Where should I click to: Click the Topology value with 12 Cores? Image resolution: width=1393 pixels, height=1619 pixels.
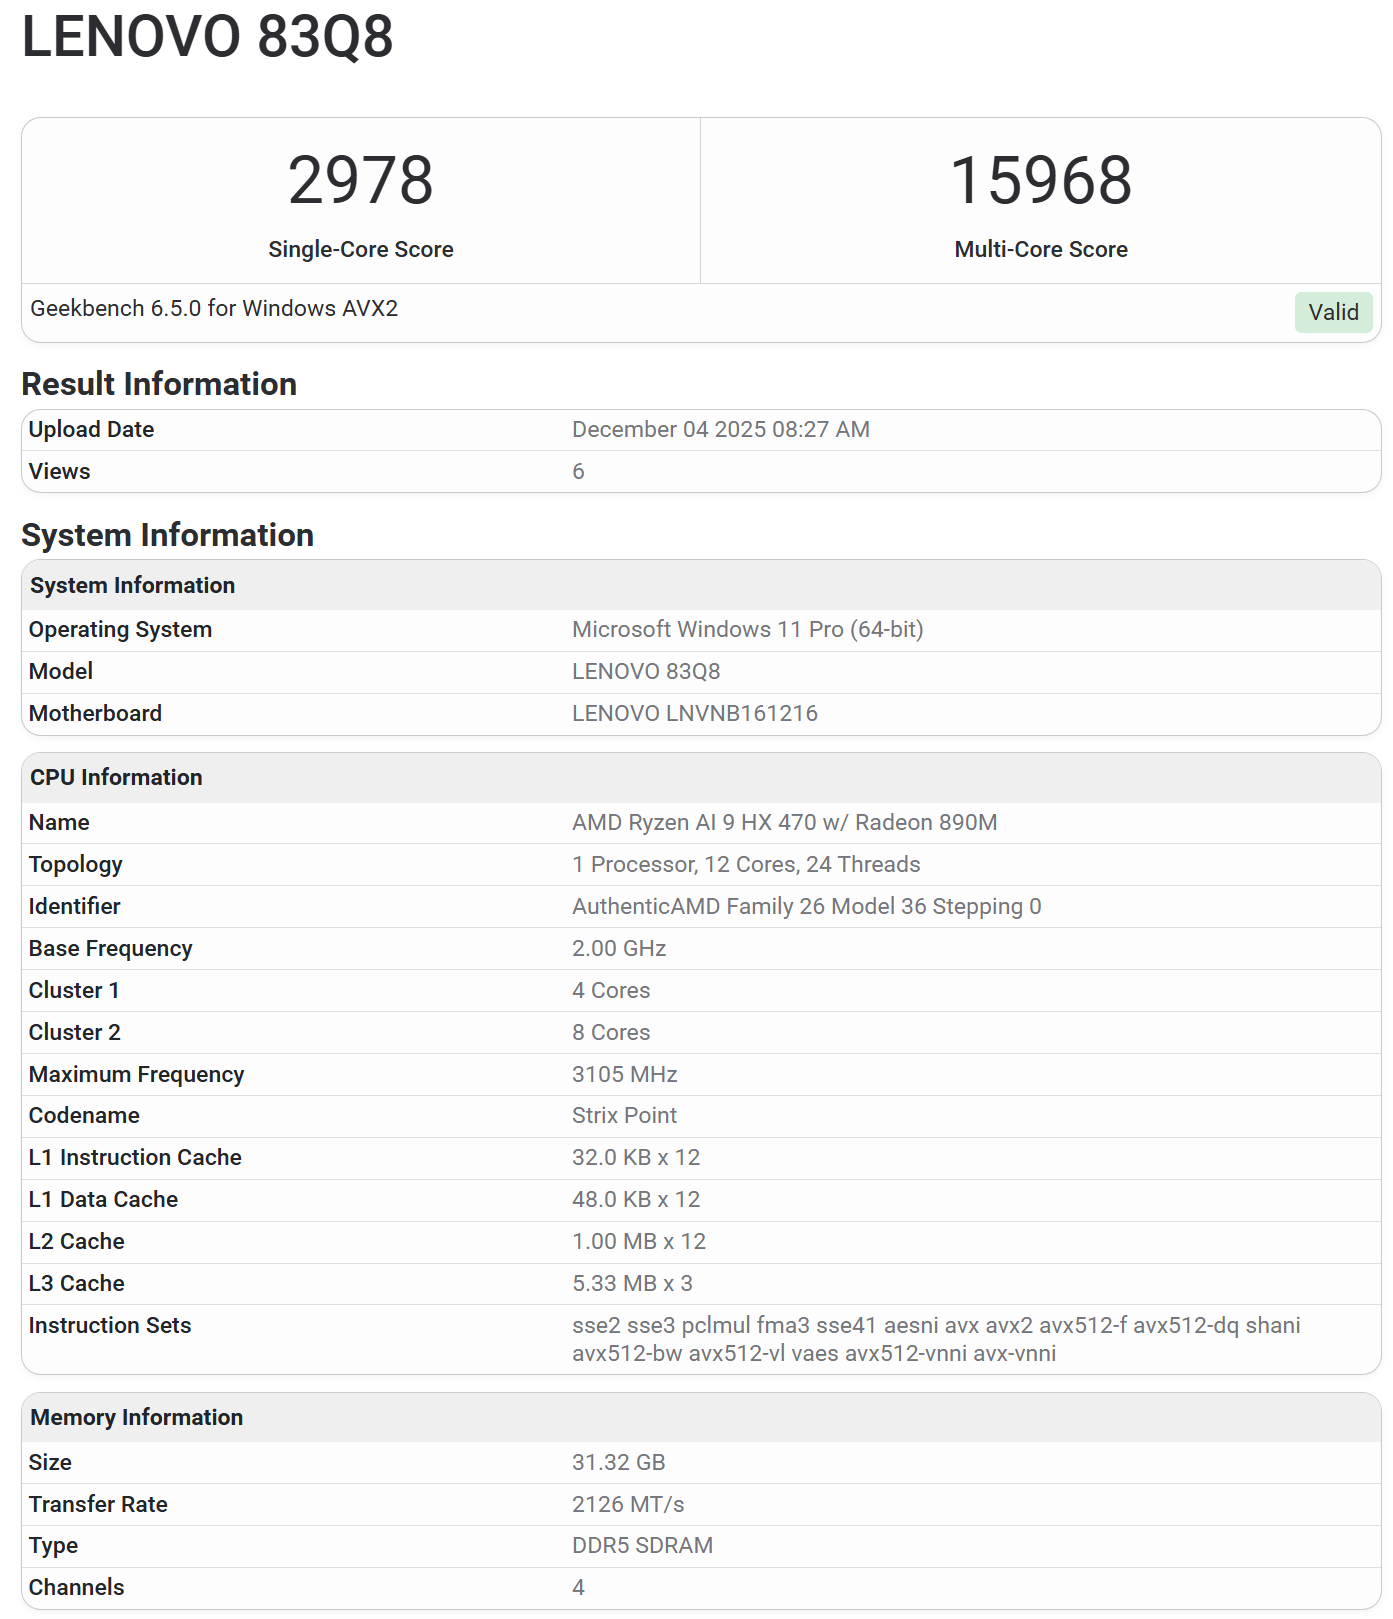(x=745, y=865)
